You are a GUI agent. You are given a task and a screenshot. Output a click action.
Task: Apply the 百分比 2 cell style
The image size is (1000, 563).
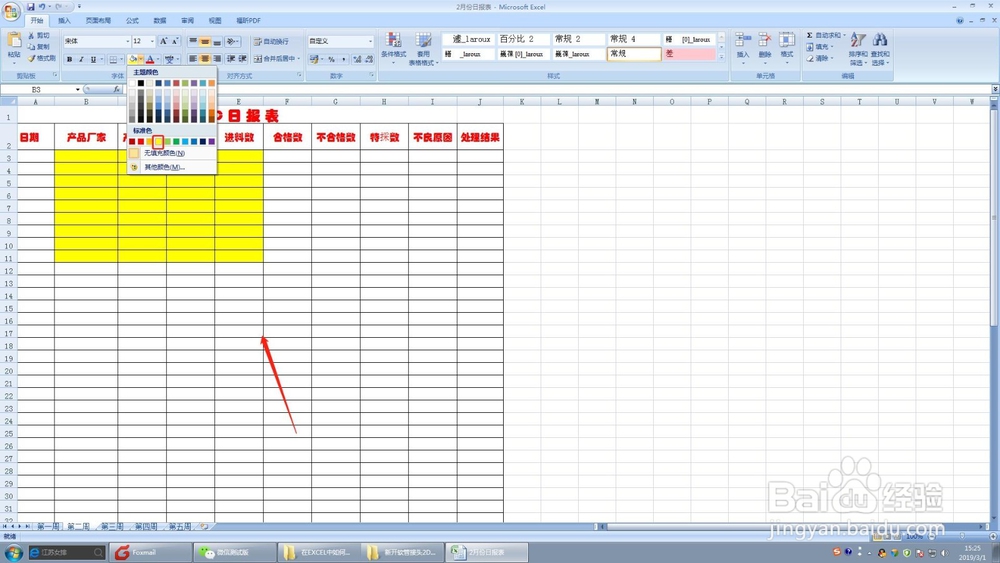click(x=524, y=39)
